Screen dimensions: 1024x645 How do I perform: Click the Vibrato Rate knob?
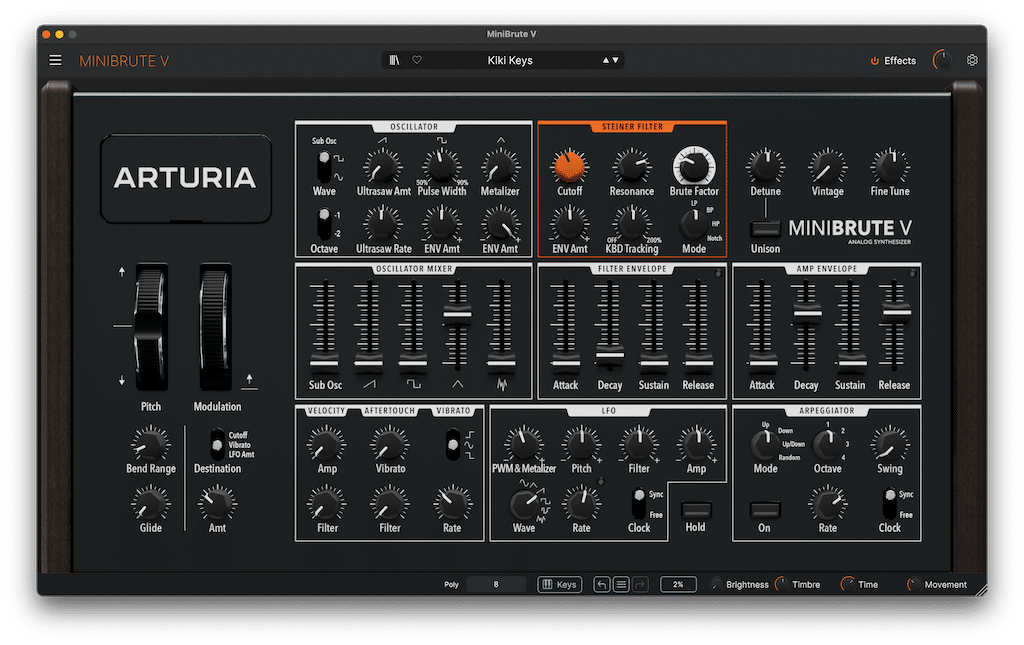point(452,504)
